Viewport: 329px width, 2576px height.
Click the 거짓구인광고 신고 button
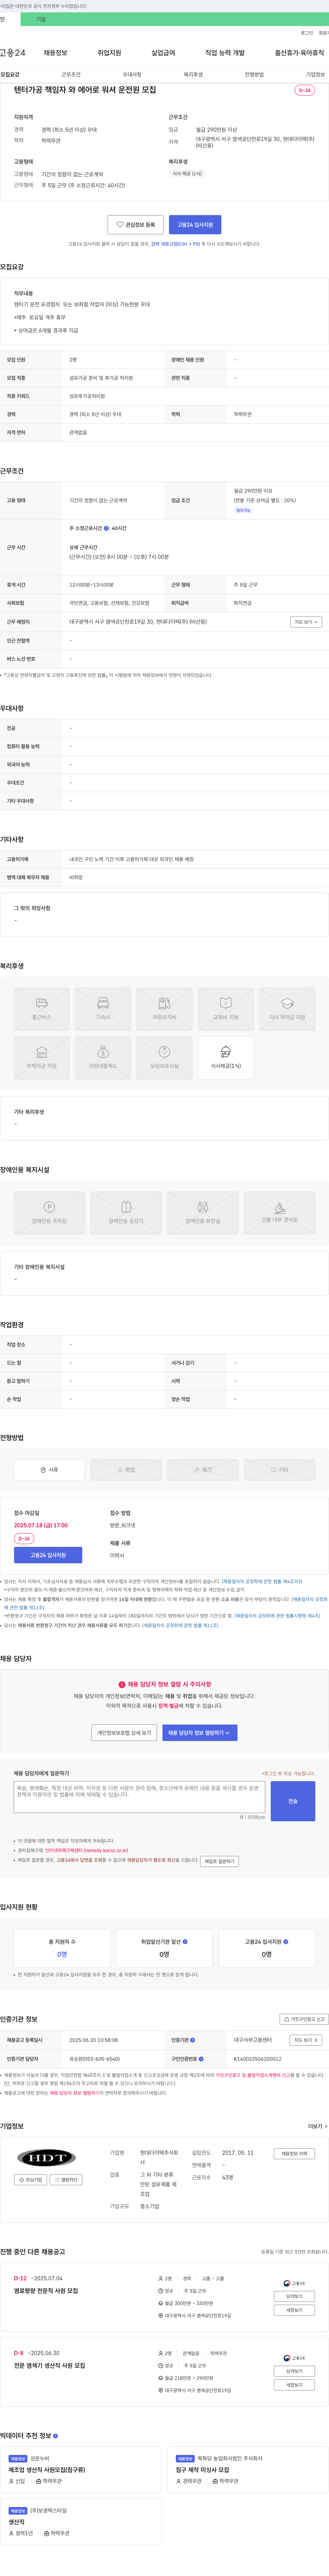(x=304, y=2019)
